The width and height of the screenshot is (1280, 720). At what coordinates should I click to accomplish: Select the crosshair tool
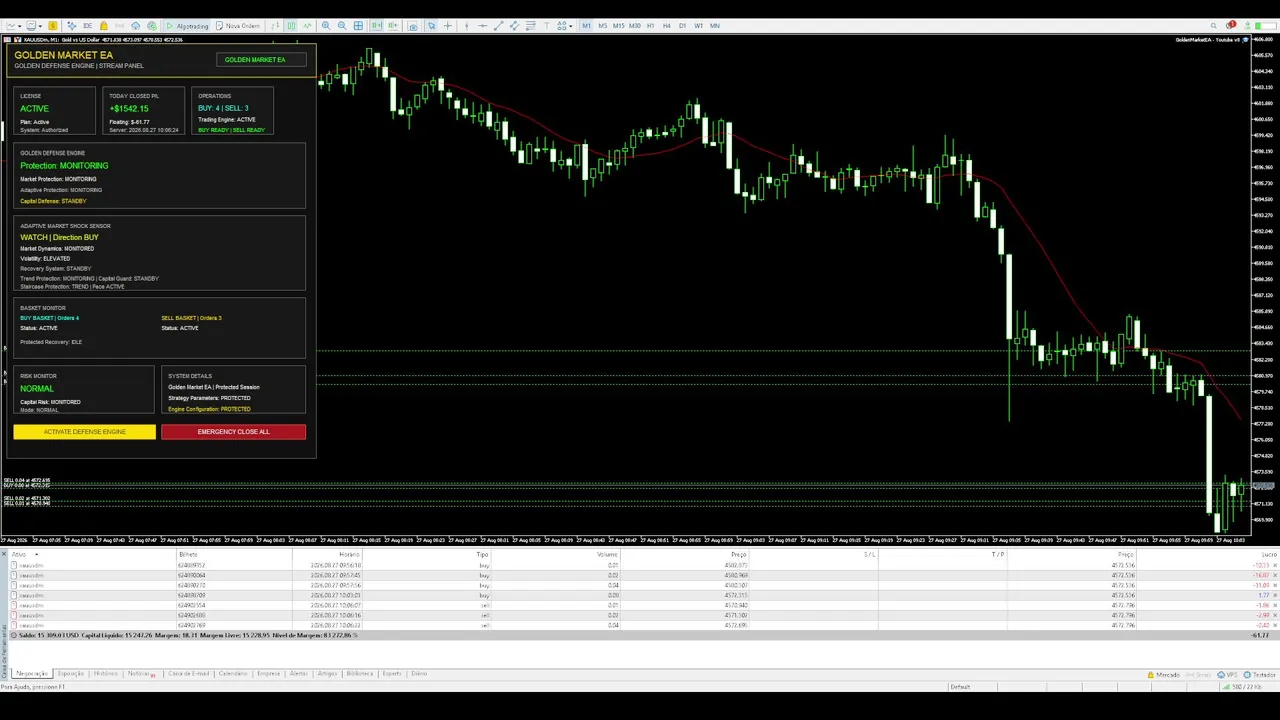(447, 26)
